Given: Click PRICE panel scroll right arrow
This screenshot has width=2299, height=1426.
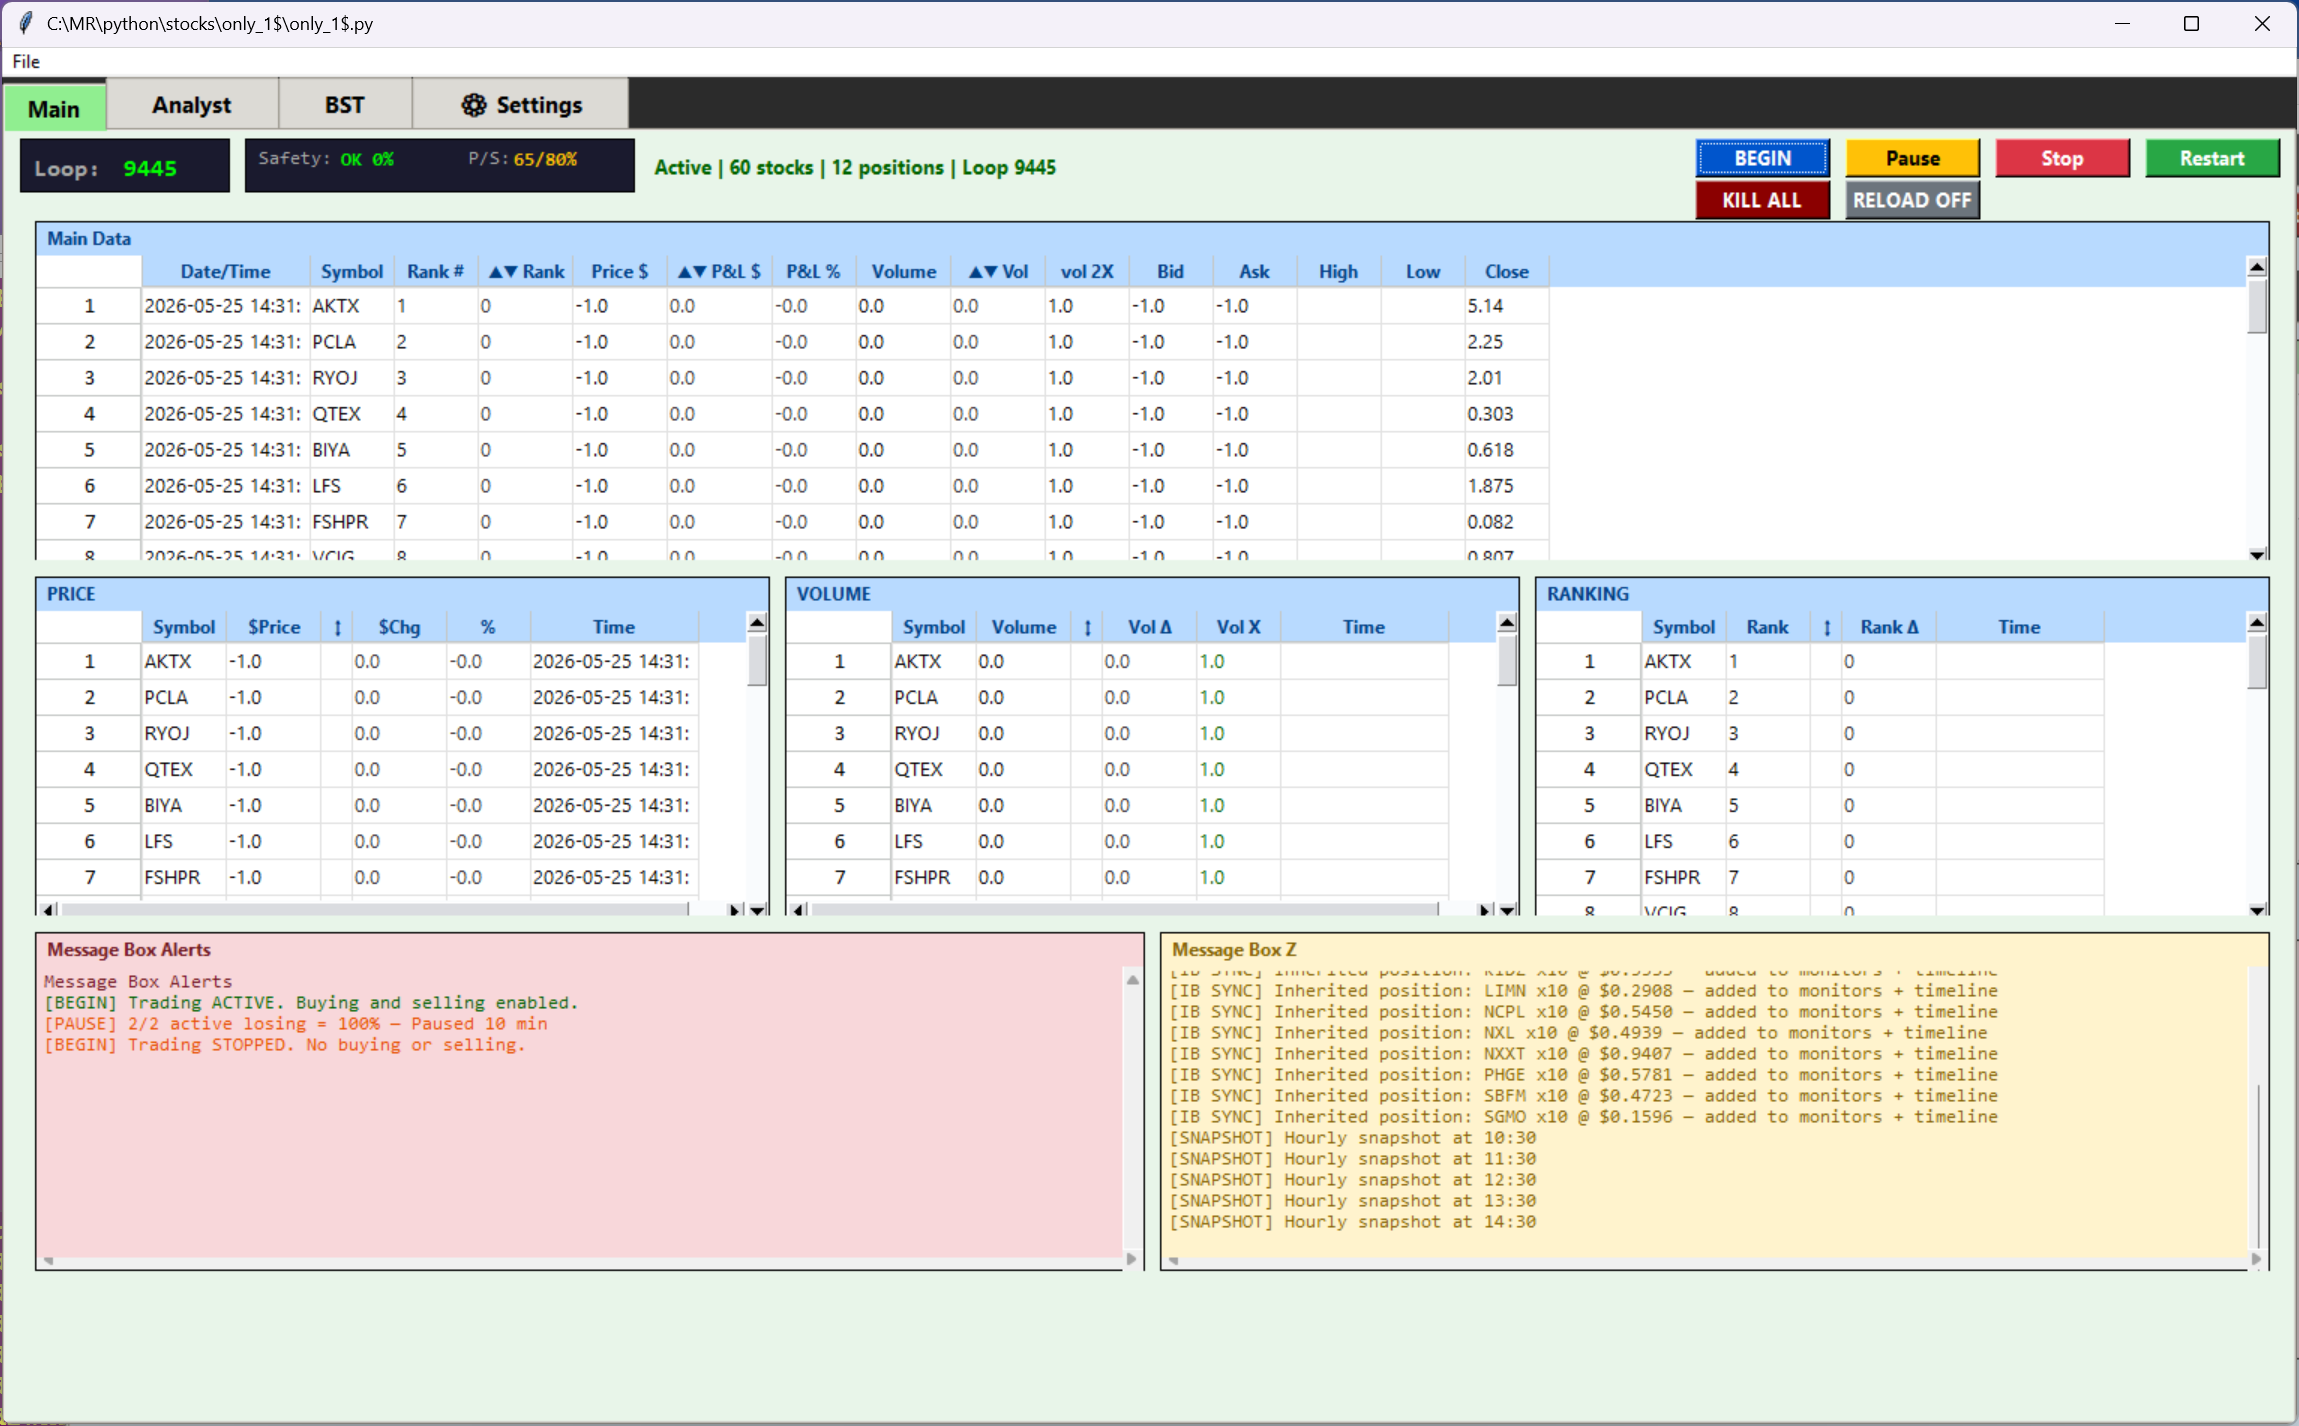Looking at the screenshot, I should 735,909.
